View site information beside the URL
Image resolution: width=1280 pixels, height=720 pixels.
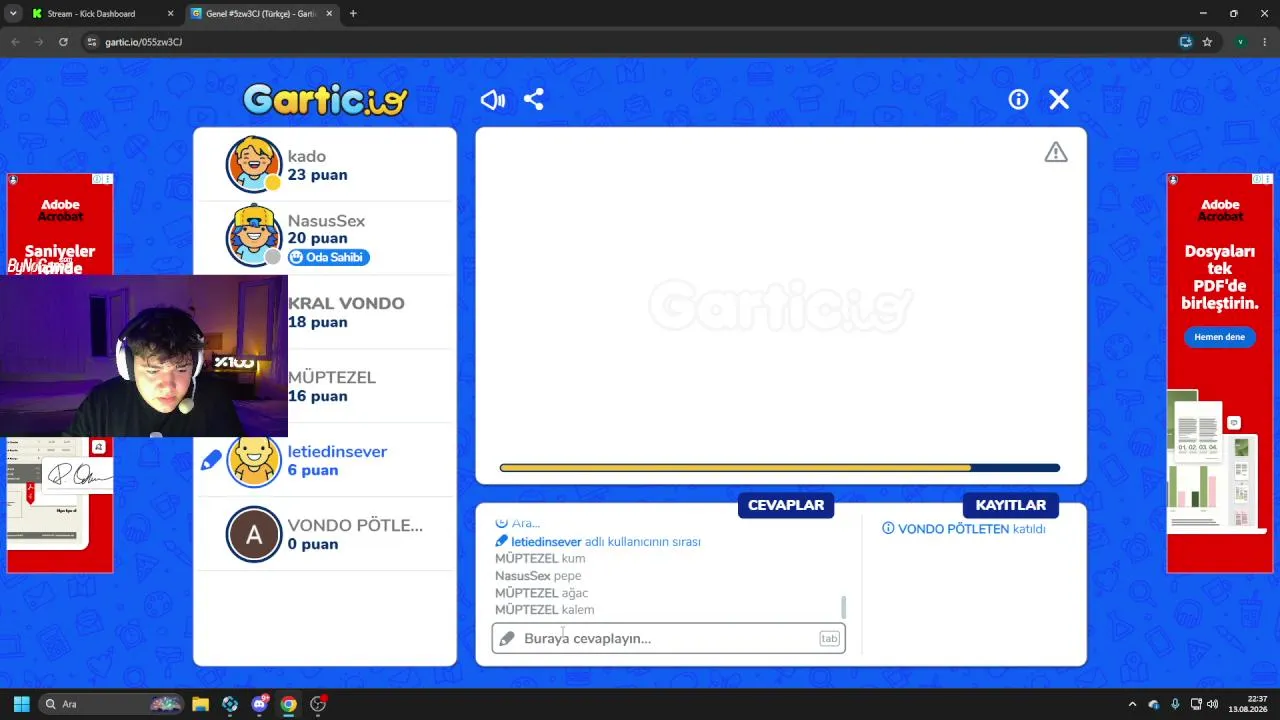(x=92, y=42)
